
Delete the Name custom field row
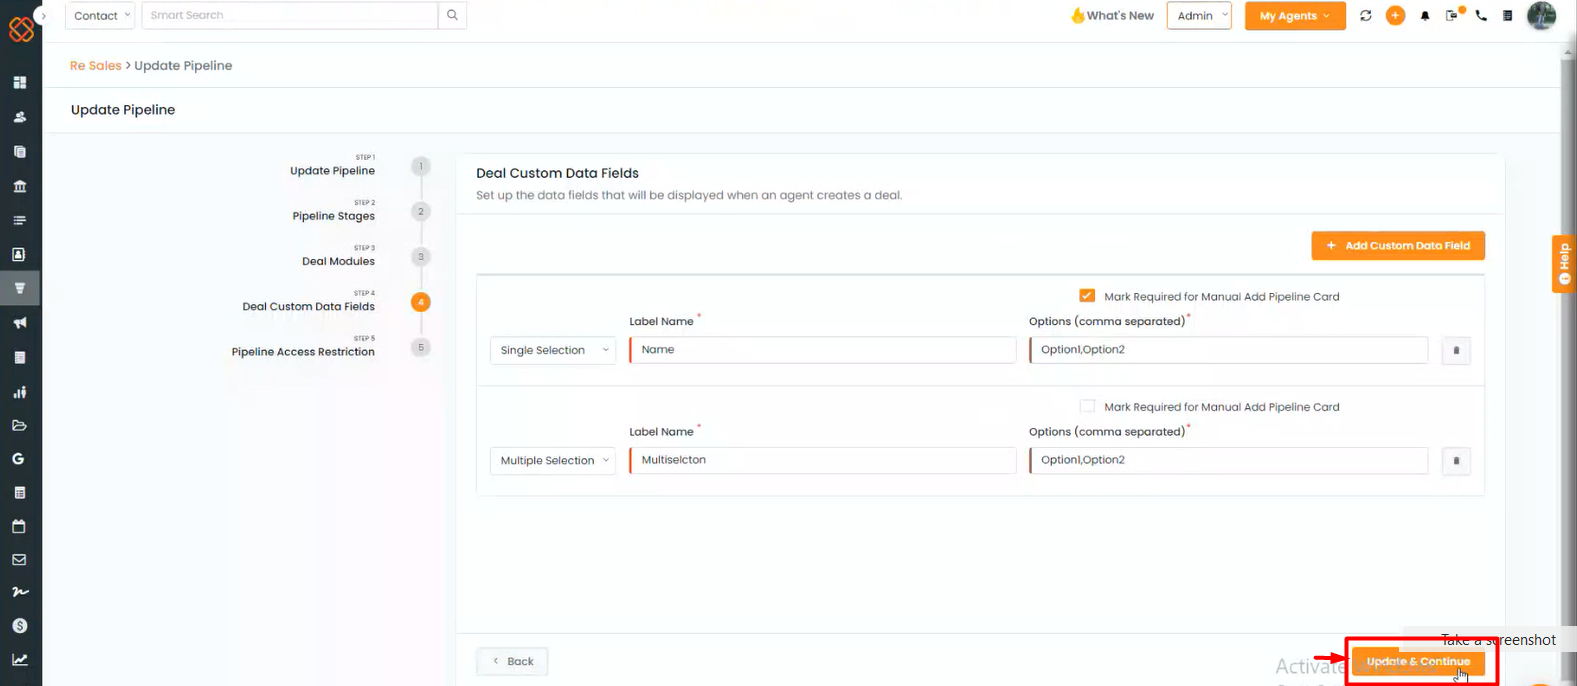1455,351
